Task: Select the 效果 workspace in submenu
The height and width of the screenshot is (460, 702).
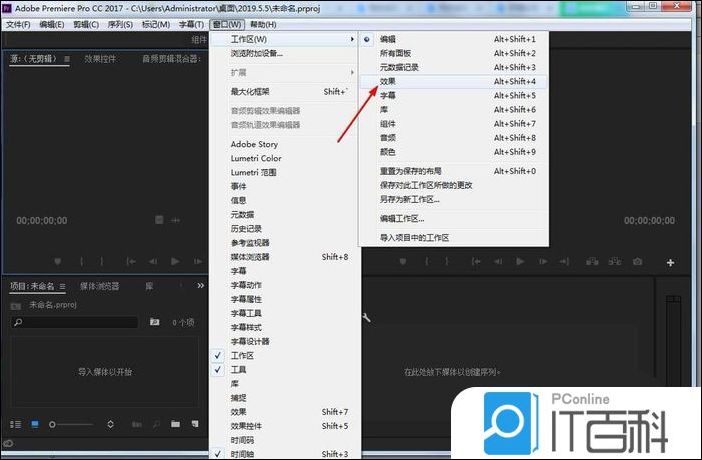Action: click(389, 81)
